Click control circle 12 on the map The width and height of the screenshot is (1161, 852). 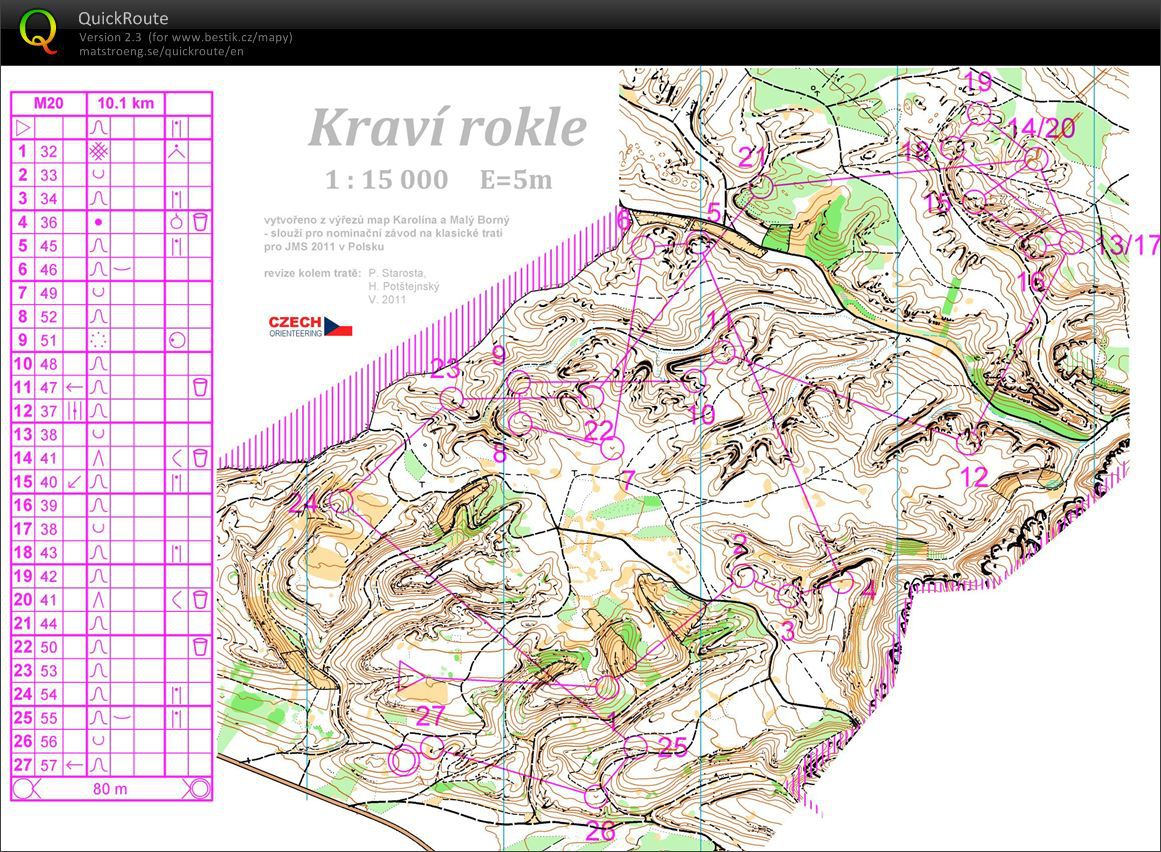[968, 443]
